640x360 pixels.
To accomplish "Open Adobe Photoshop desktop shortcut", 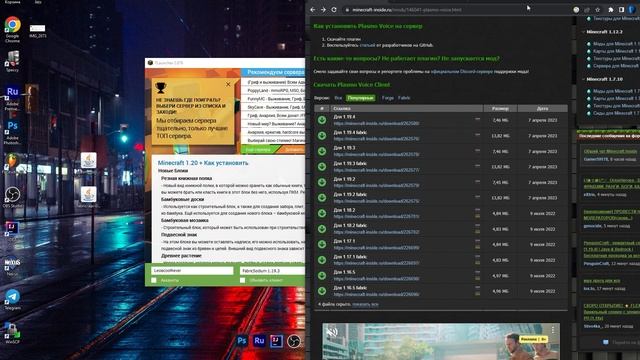I will tap(13, 132).
